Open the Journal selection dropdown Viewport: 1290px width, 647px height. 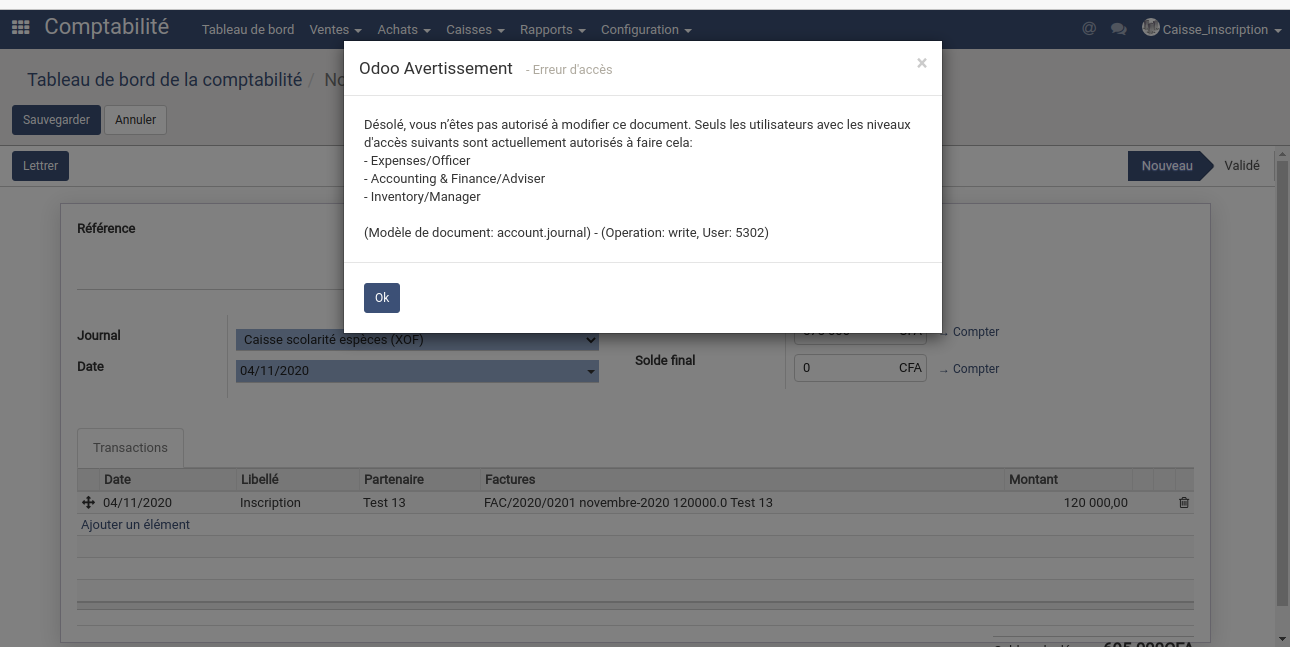tap(417, 340)
